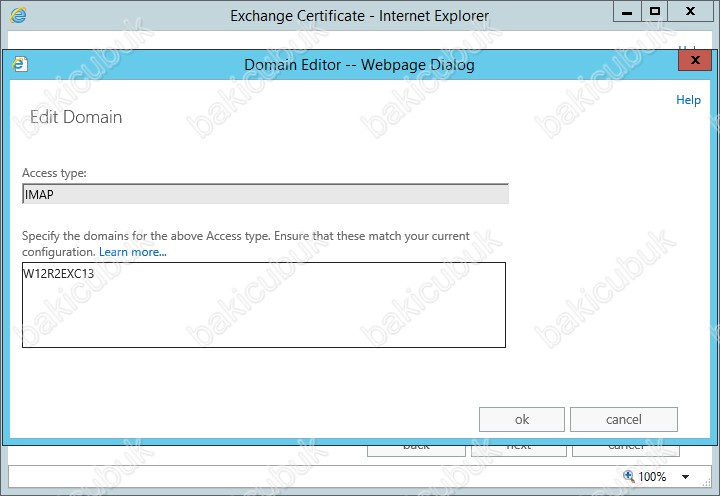Click into the domains text area with W12R2EXC13

[x=264, y=305]
